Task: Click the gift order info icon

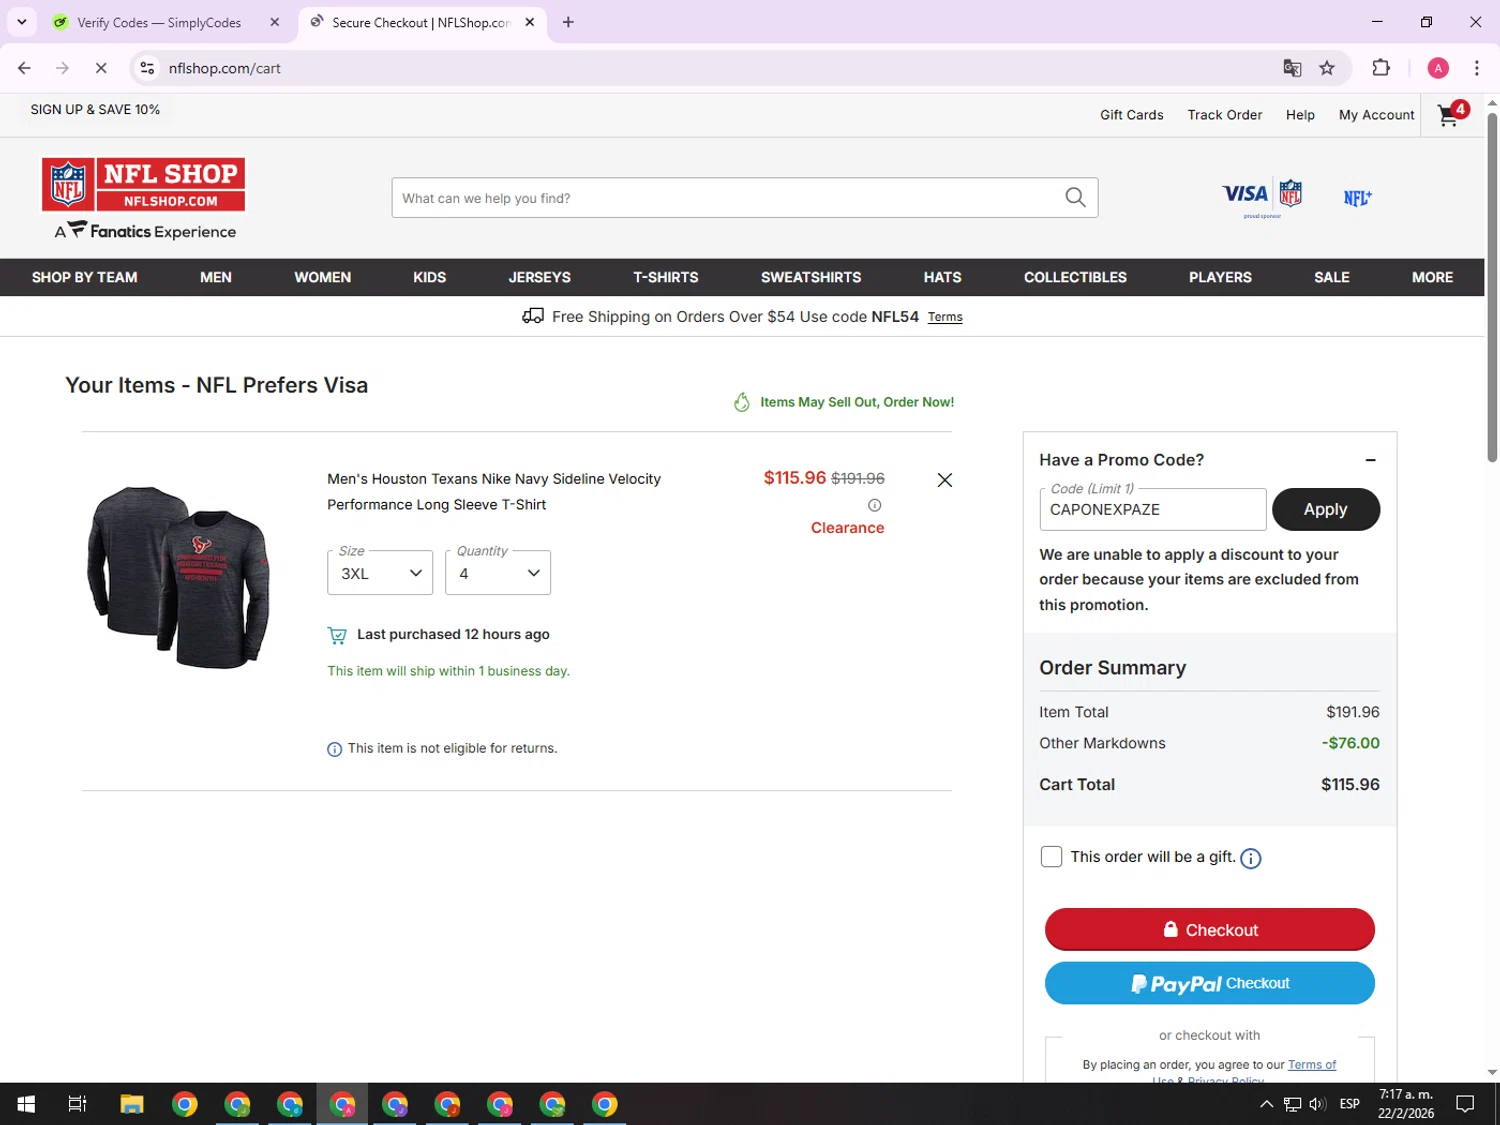Action: point(1250,858)
